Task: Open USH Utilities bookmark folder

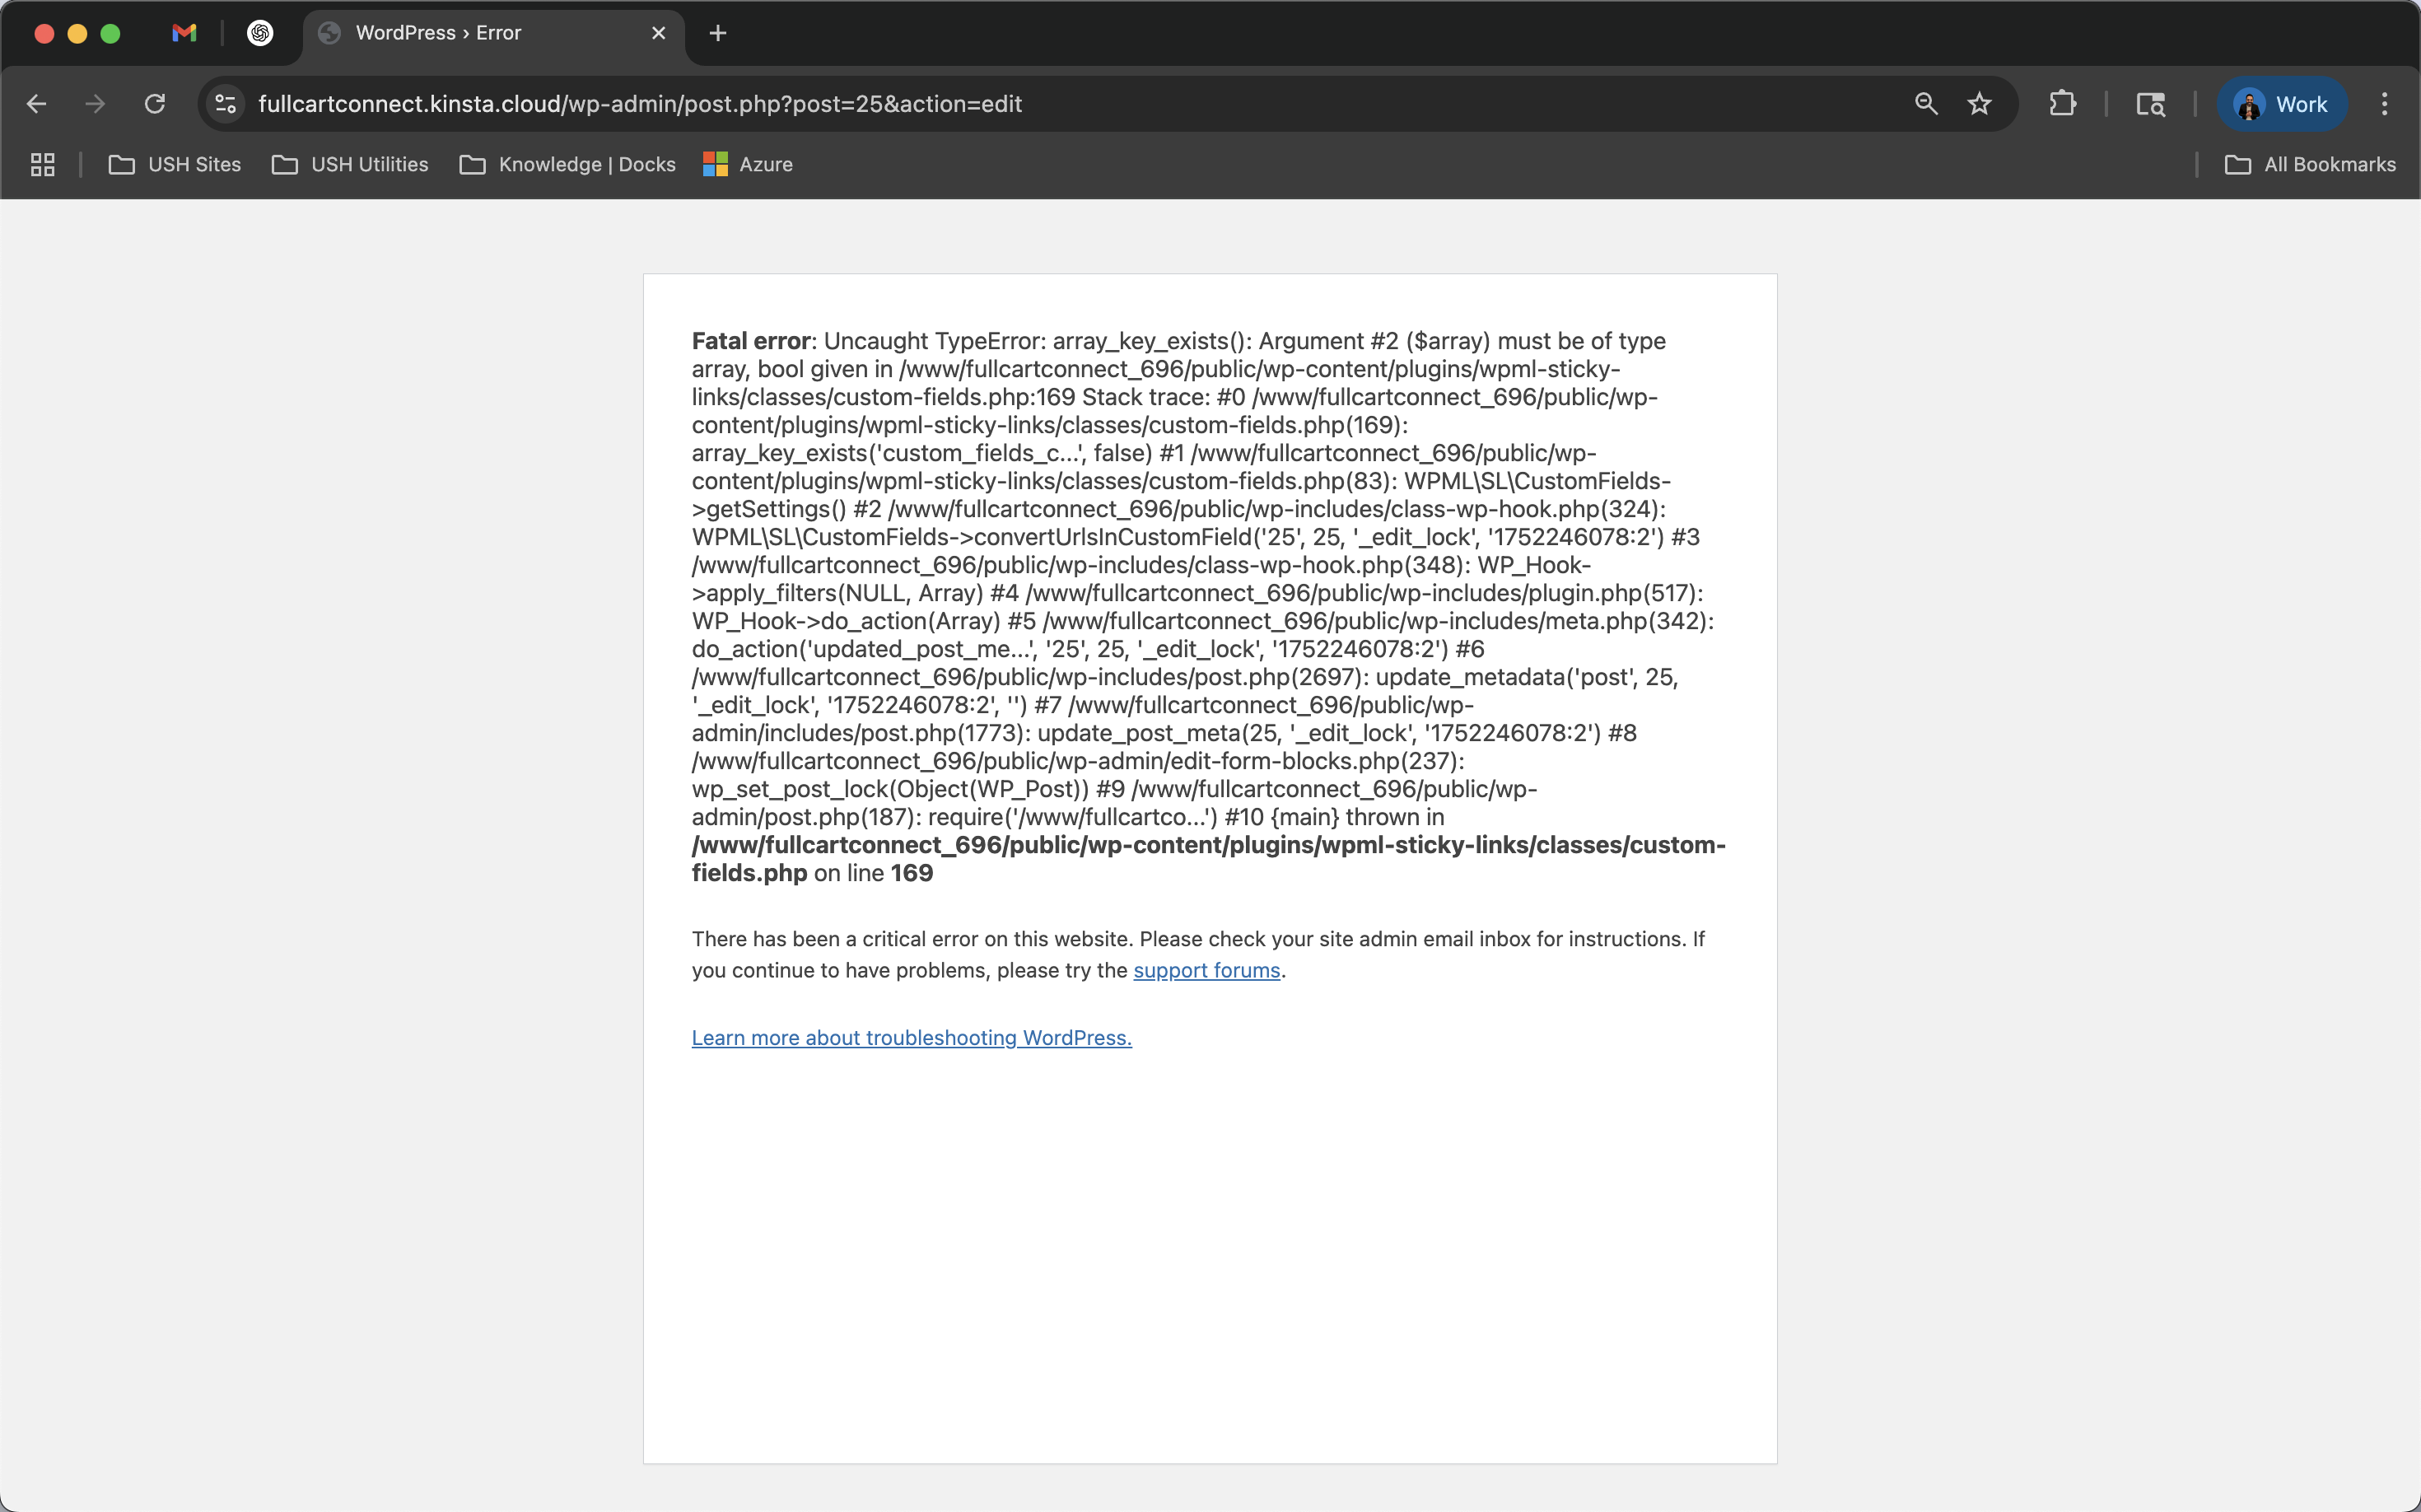Action: tap(350, 165)
